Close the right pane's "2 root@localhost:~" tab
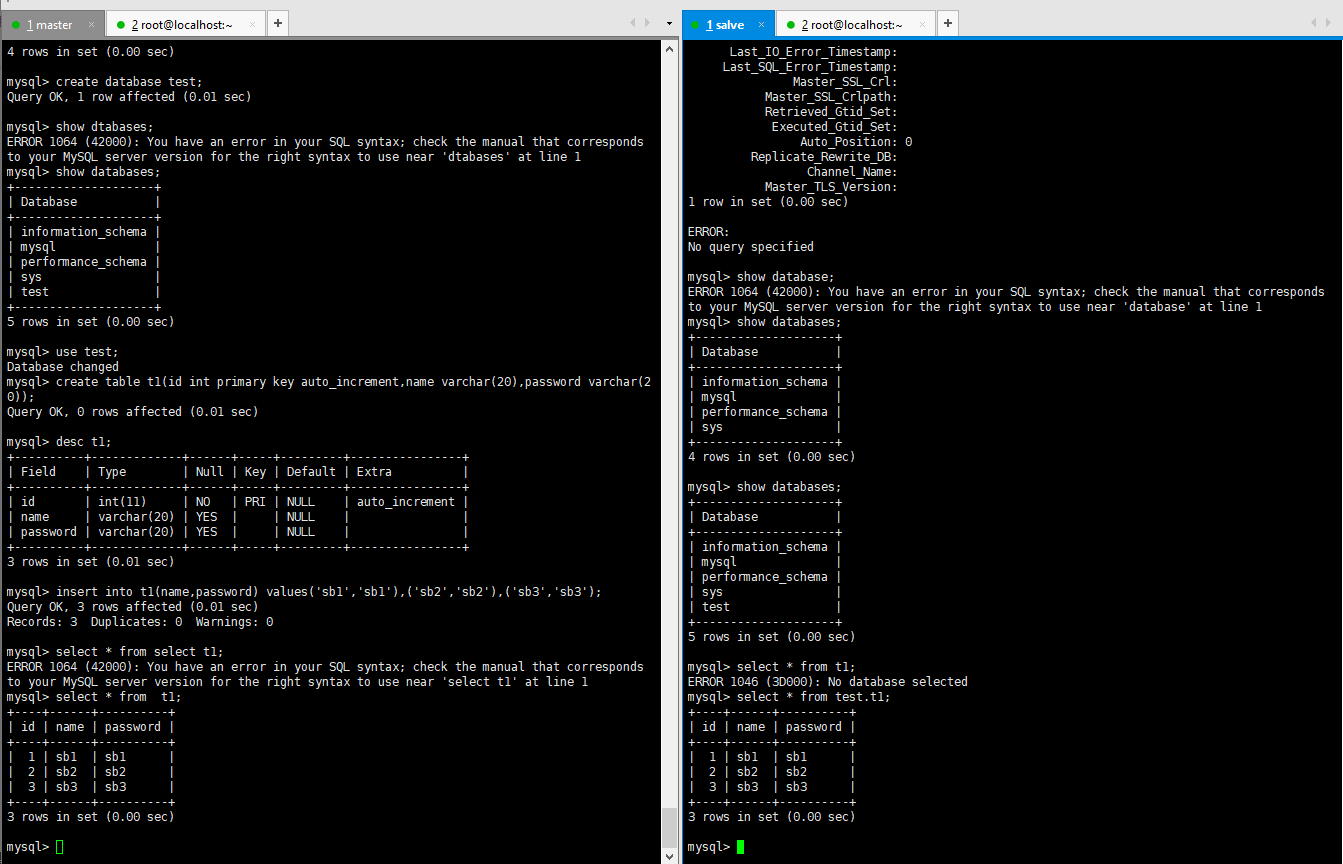 pyautogui.click(x=922, y=24)
